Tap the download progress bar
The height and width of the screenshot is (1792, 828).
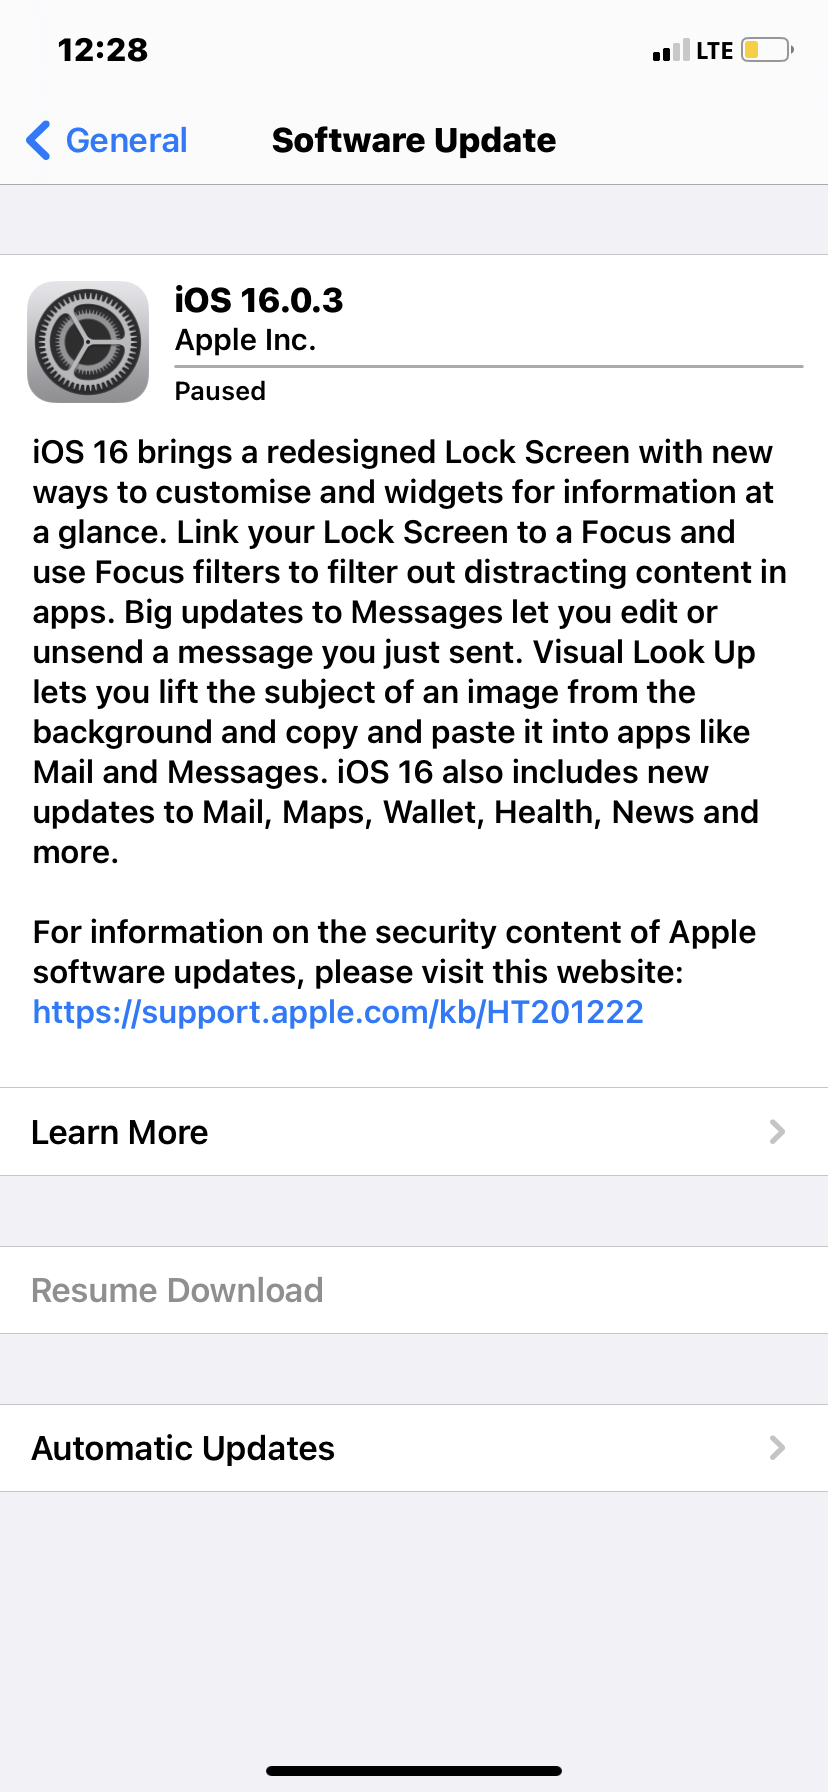pos(489,367)
